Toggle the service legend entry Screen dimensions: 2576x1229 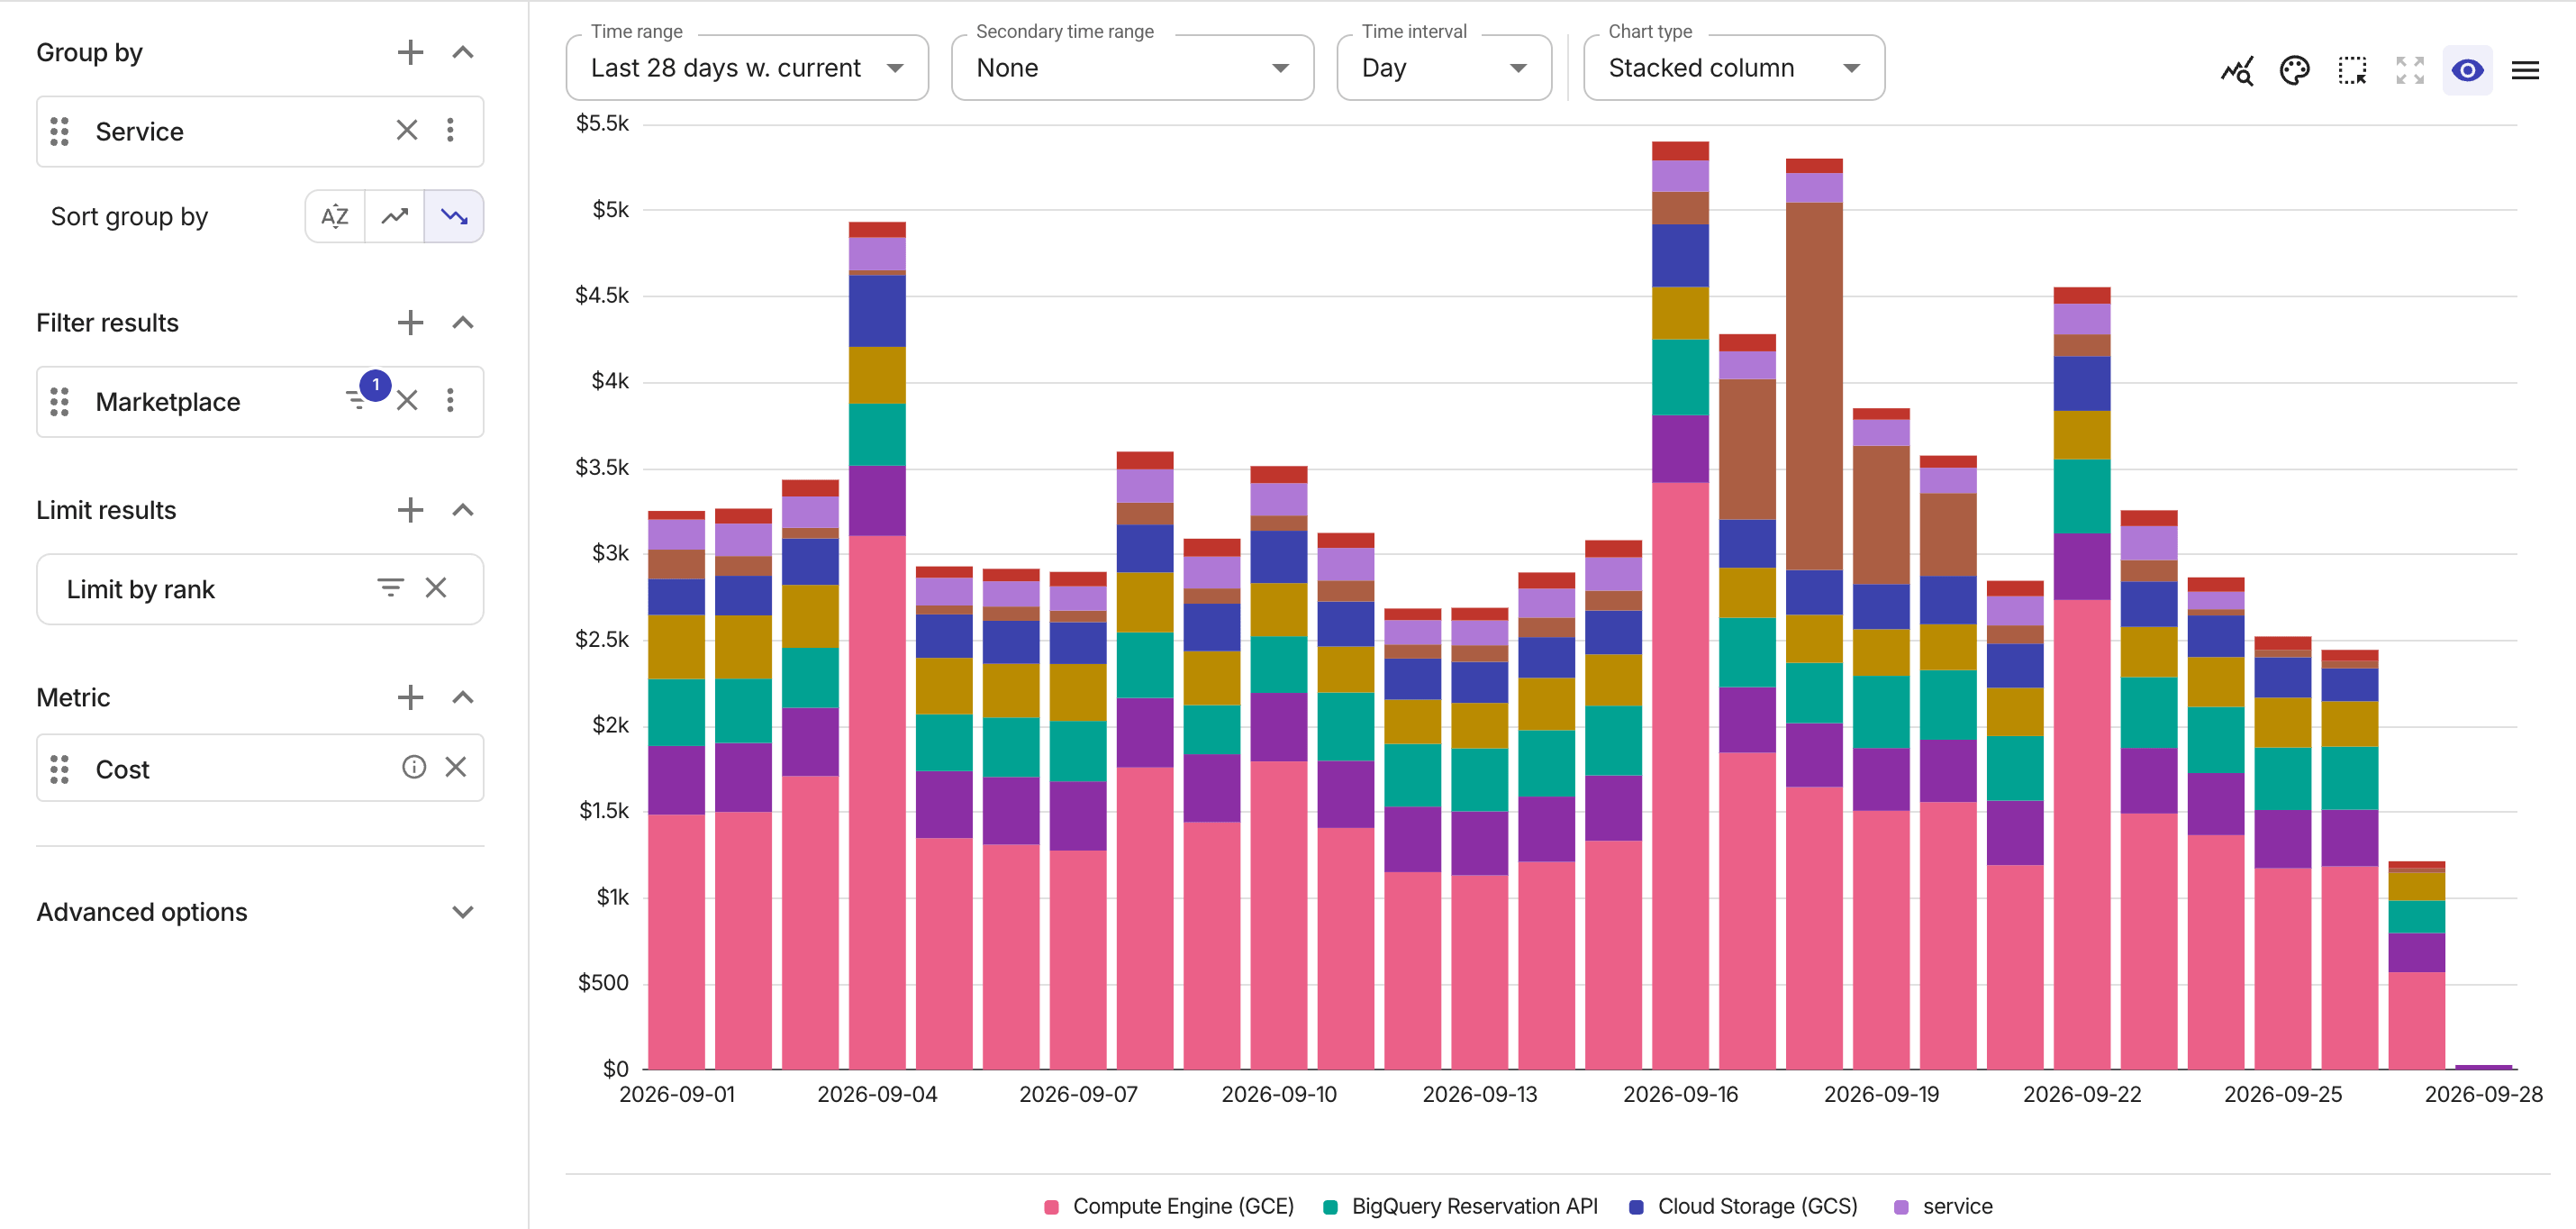tap(1943, 1206)
